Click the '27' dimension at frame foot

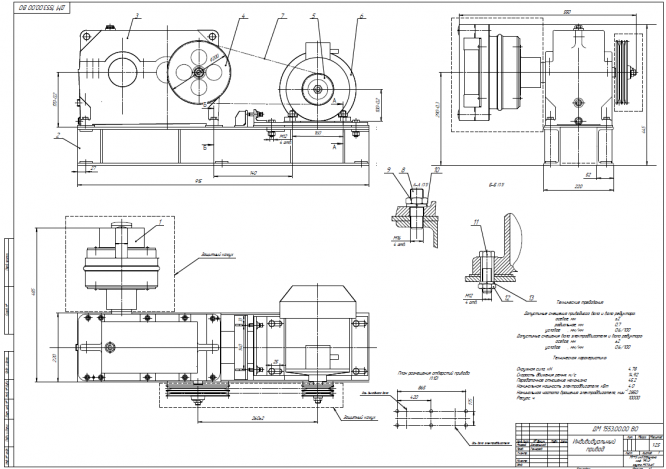(94, 168)
